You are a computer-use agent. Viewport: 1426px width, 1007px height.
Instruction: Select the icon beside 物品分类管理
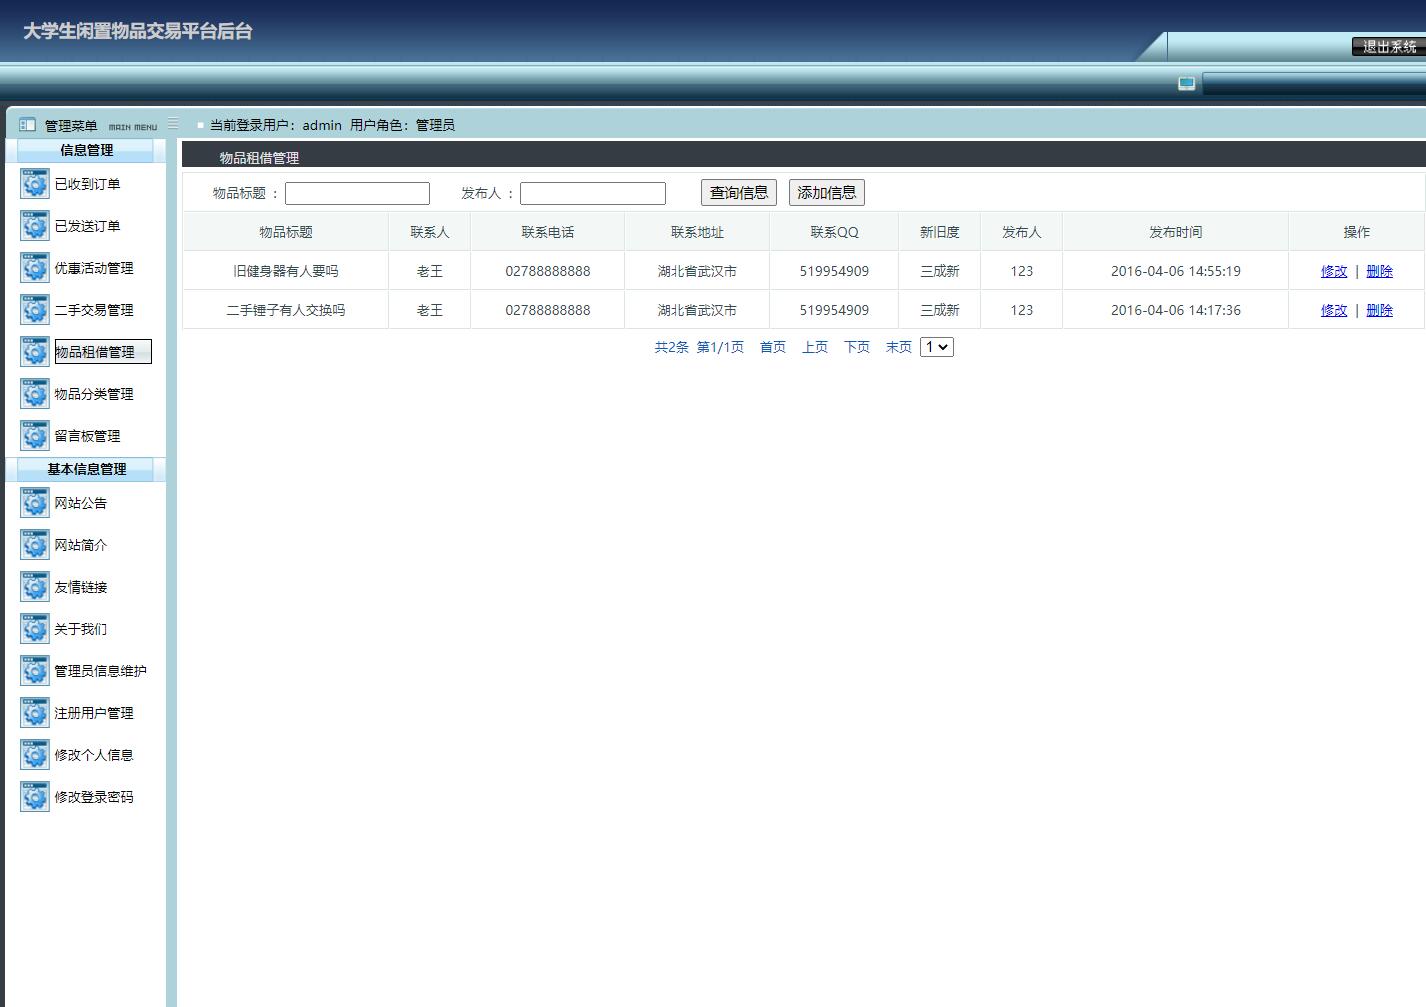pos(34,394)
